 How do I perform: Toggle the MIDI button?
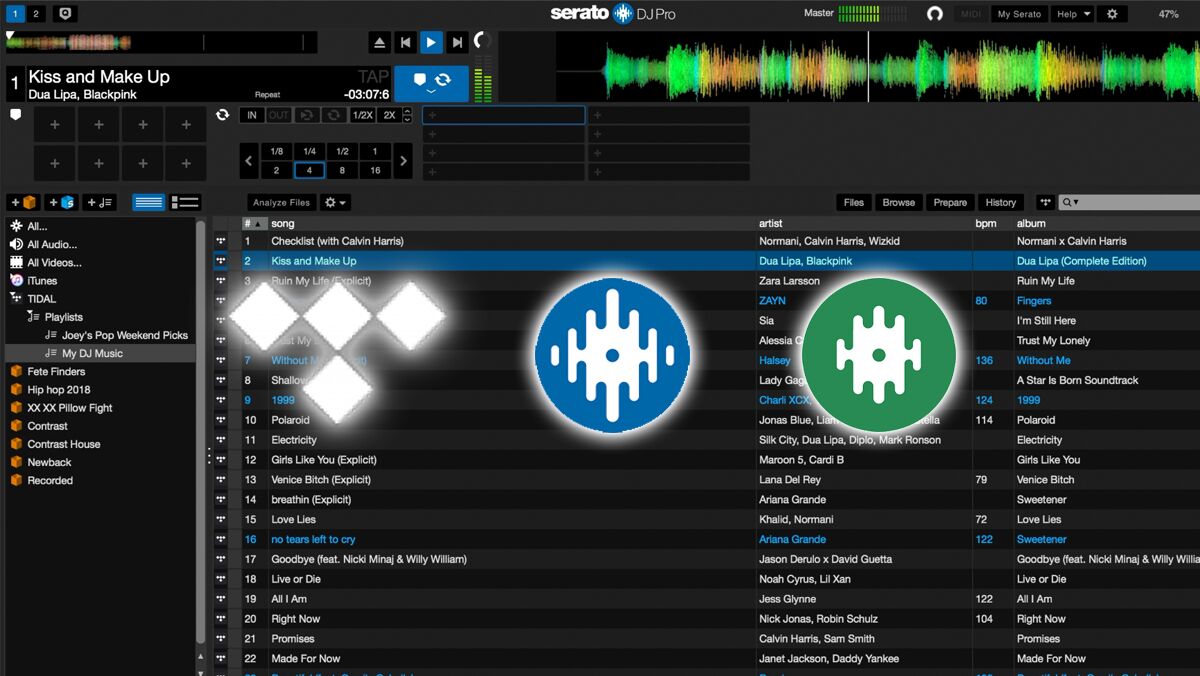970,14
